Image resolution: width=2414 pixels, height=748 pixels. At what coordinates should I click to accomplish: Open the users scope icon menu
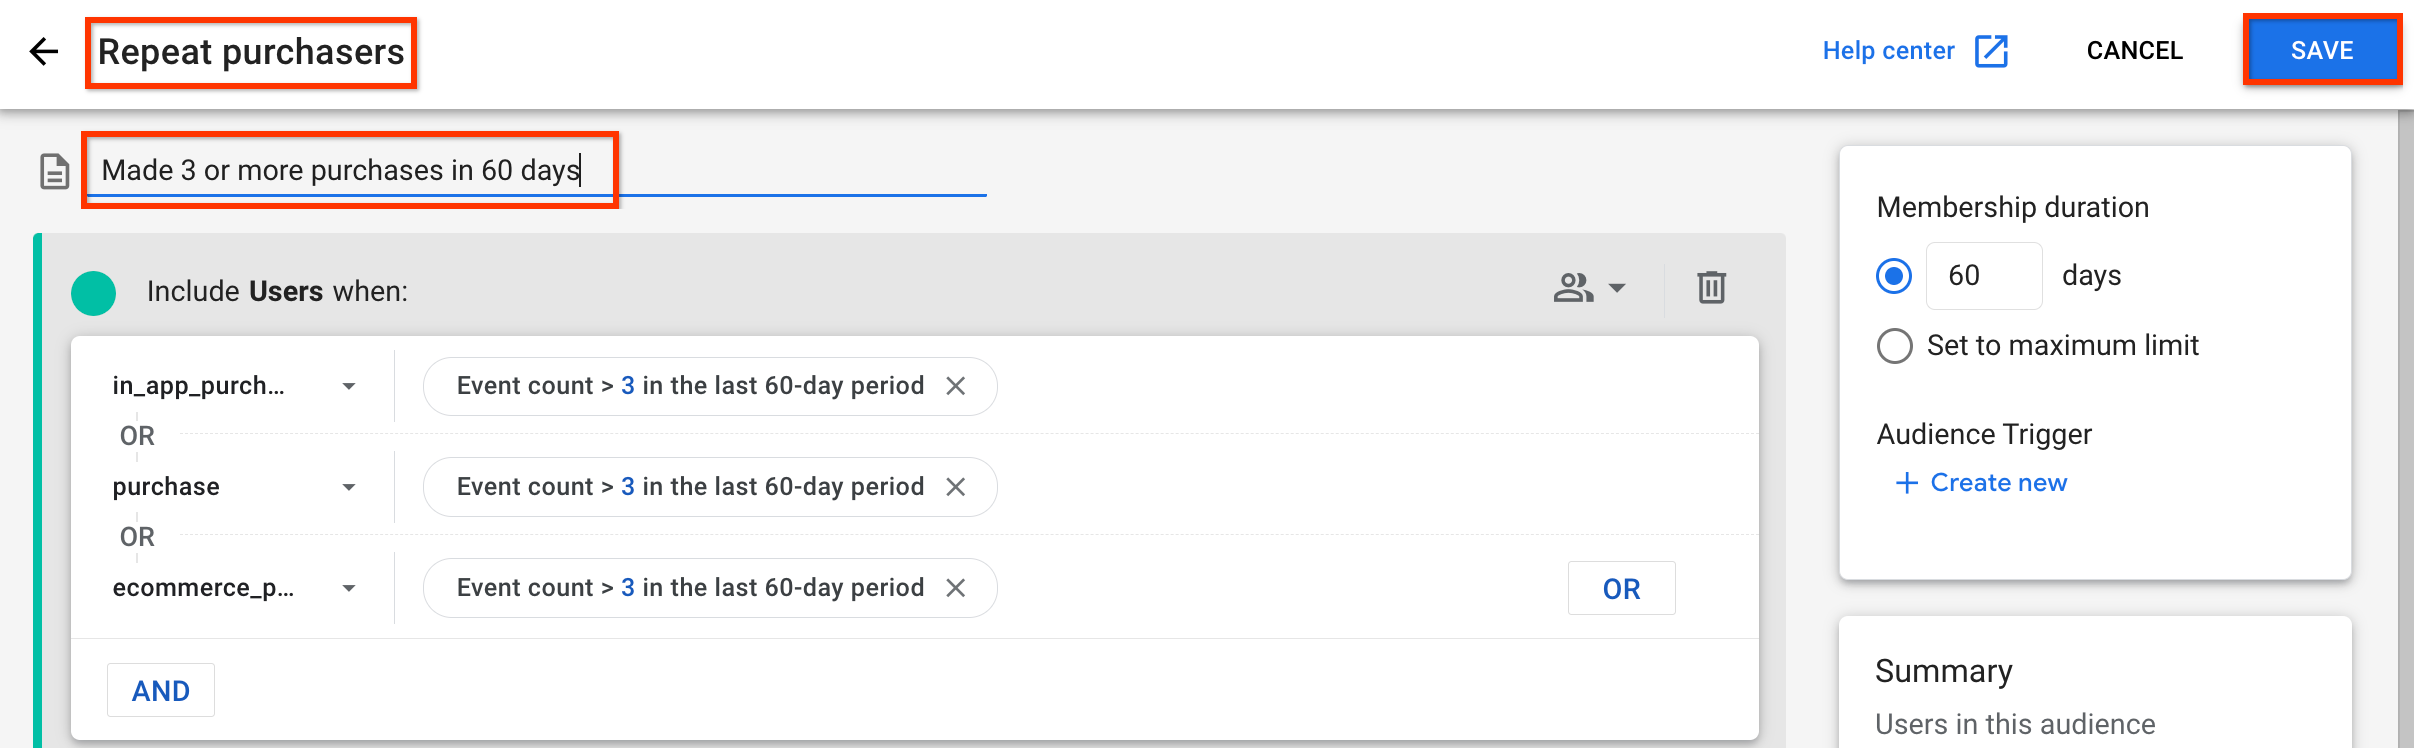[x=1589, y=288]
